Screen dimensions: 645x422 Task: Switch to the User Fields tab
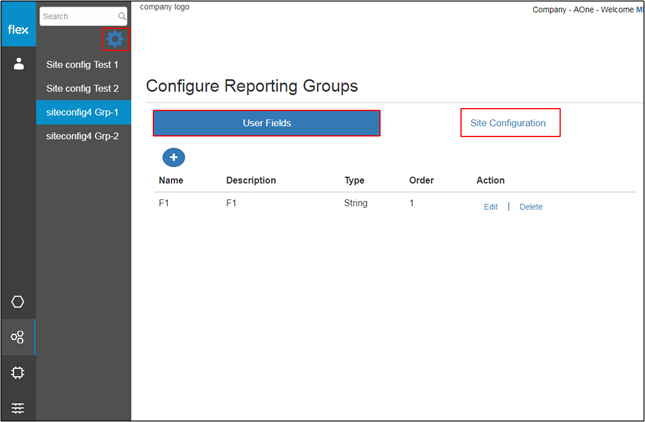[x=267, y=123]
